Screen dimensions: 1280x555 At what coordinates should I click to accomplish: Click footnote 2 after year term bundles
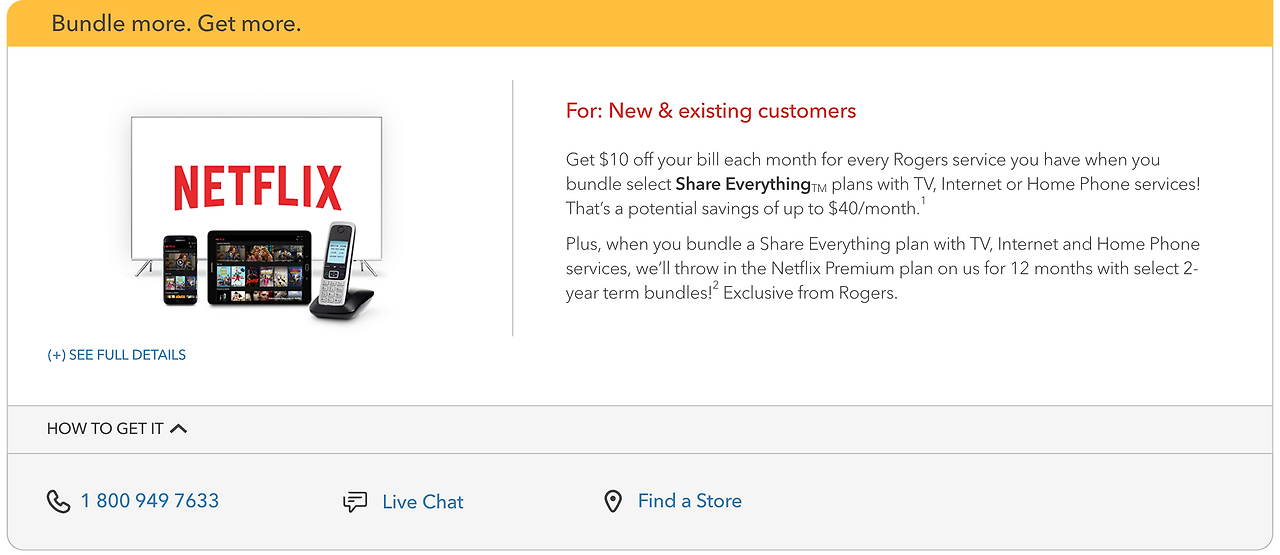(x=715, y=287)
